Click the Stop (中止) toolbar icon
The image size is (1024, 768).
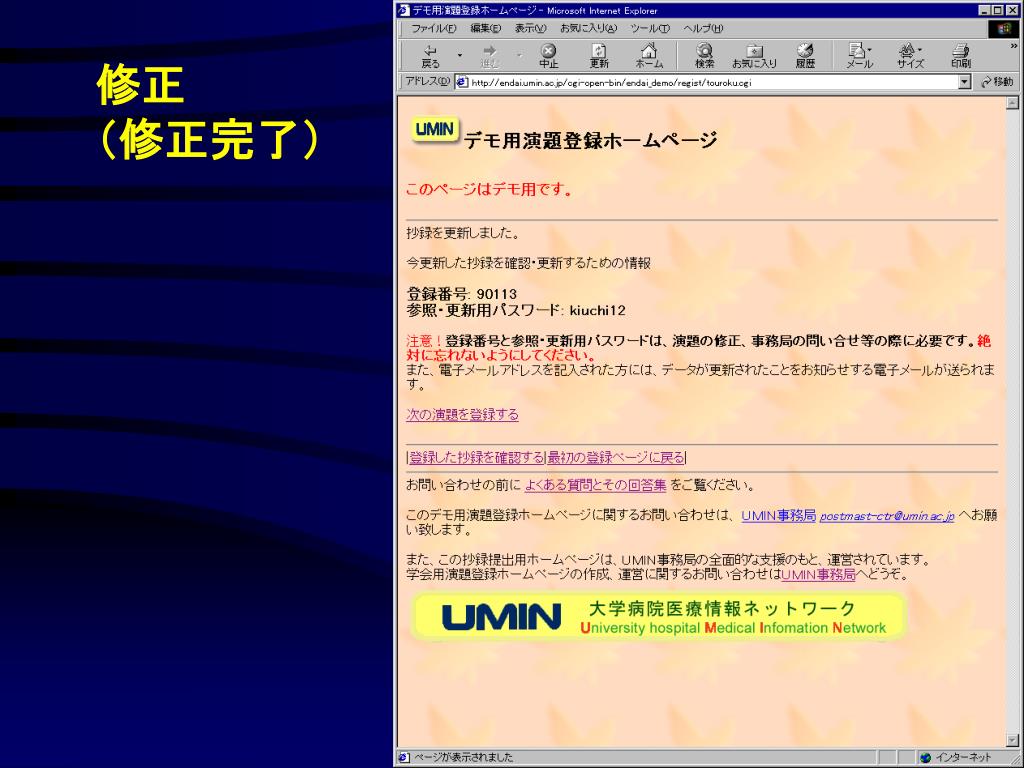tap(549, 56)
